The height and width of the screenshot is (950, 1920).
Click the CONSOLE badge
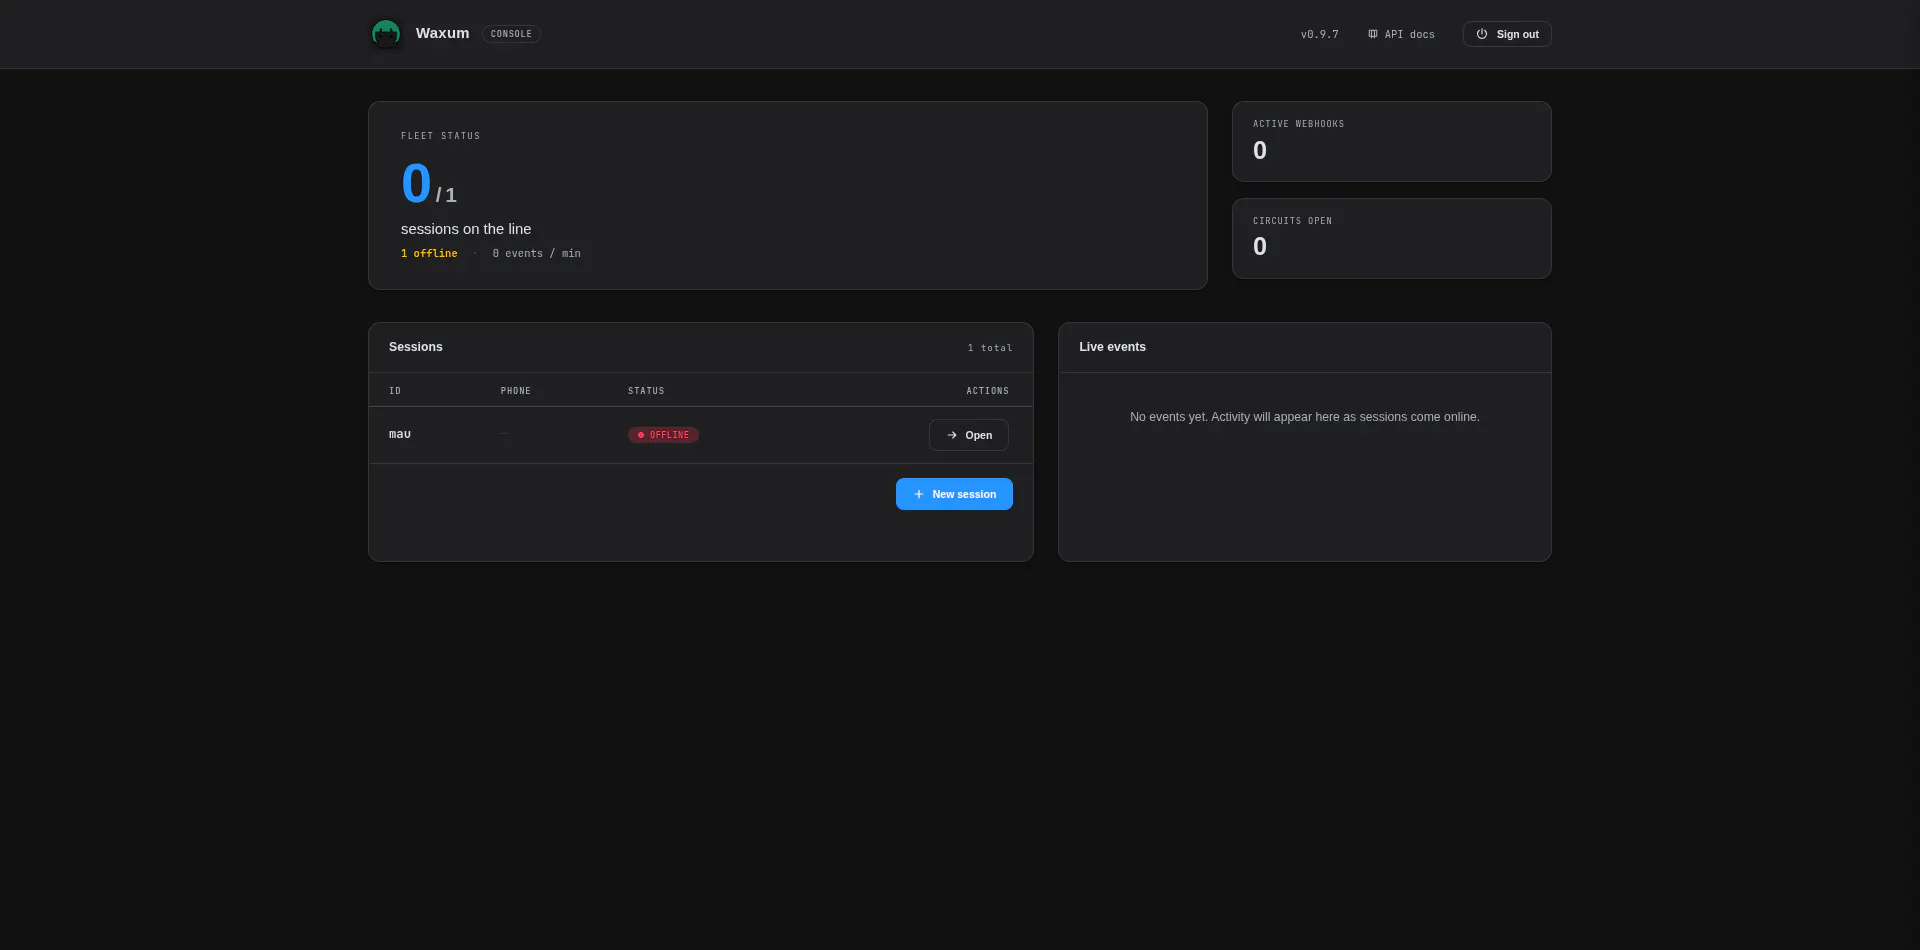coord(511,34)
